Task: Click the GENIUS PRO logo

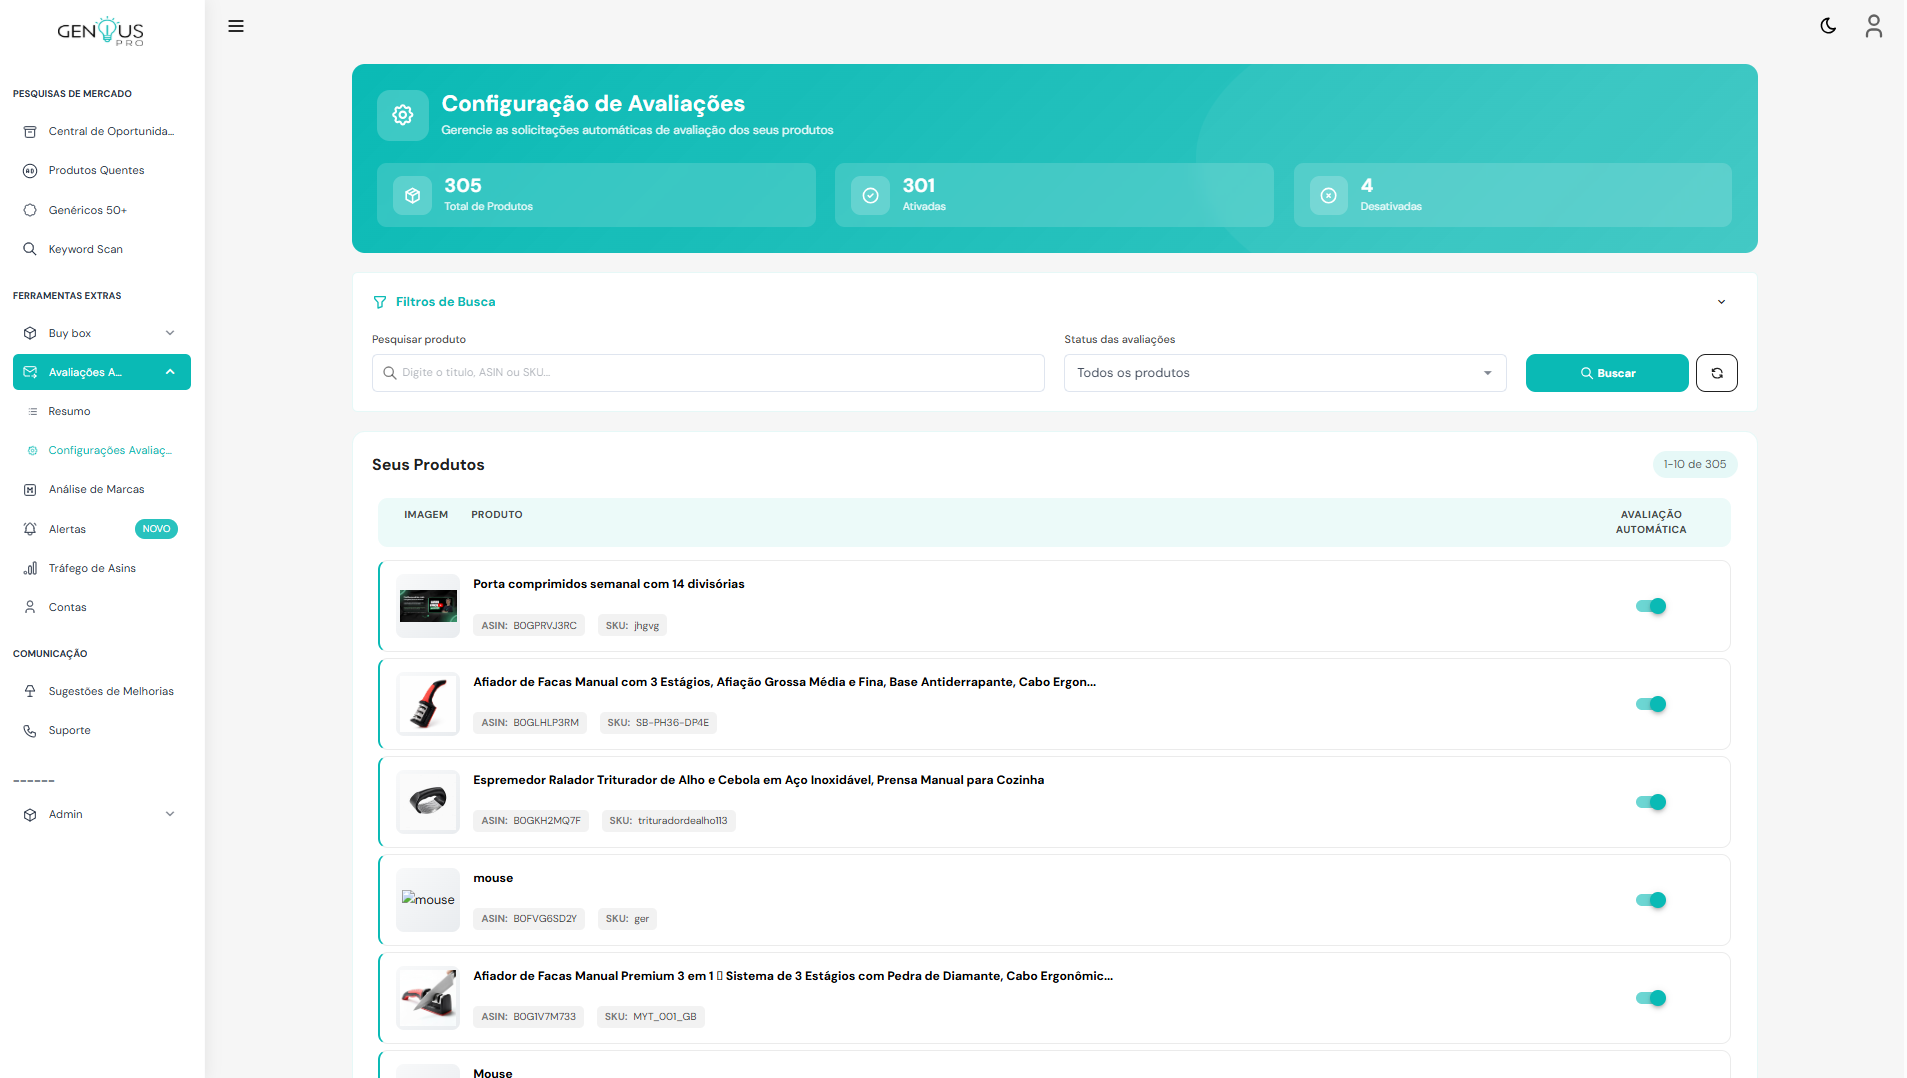Action: (x=101, y=32)
